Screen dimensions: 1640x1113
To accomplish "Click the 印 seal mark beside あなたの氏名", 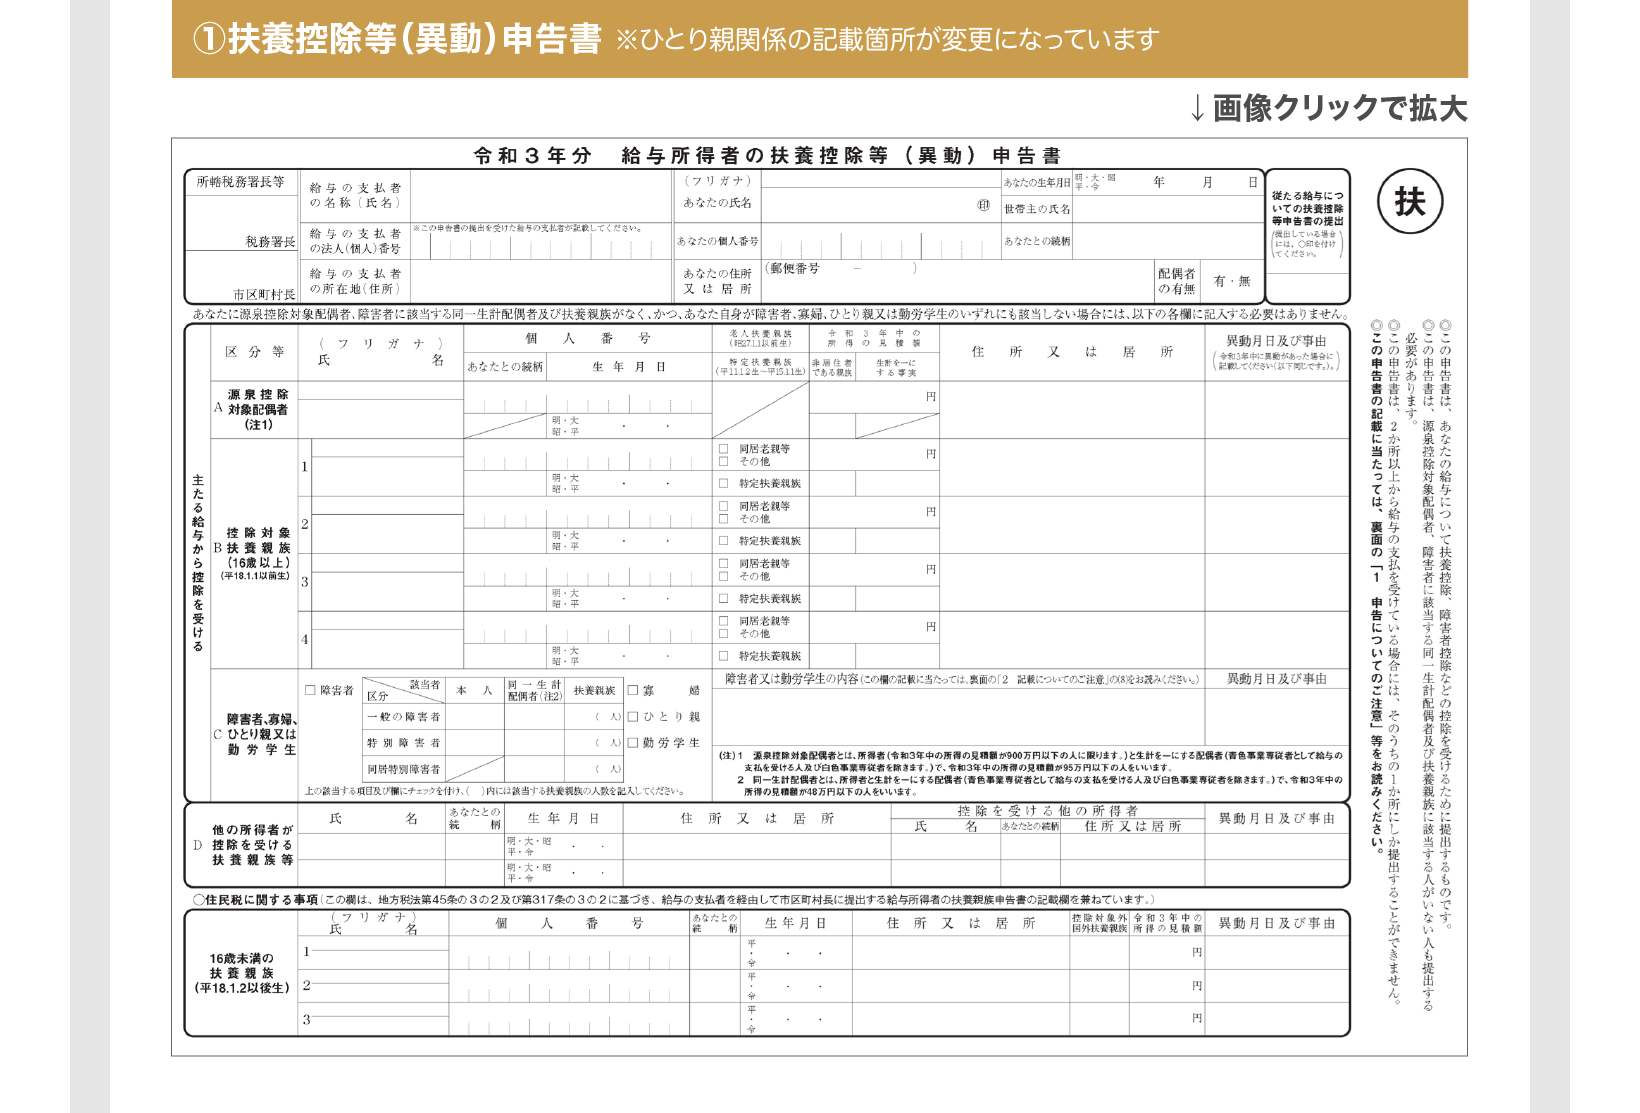I will 984,205.
